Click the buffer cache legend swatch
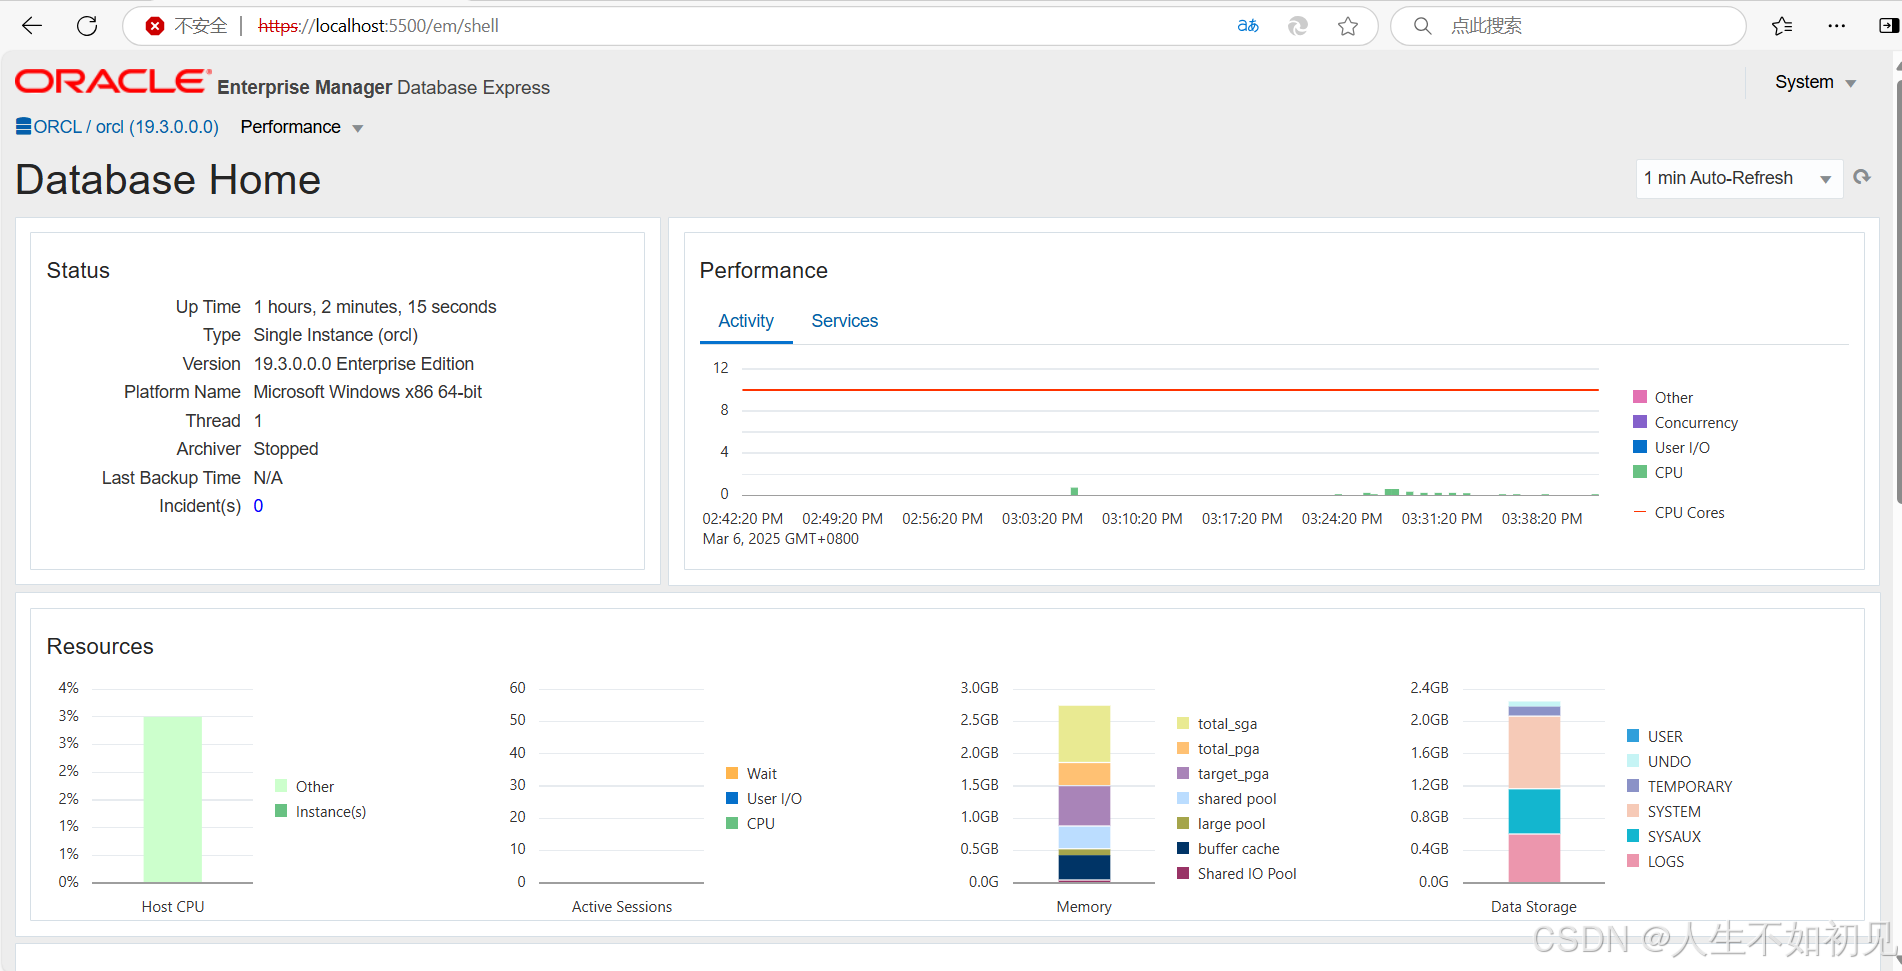Viewport: 1902px width, 971px height. click(x=1183, y=848)
